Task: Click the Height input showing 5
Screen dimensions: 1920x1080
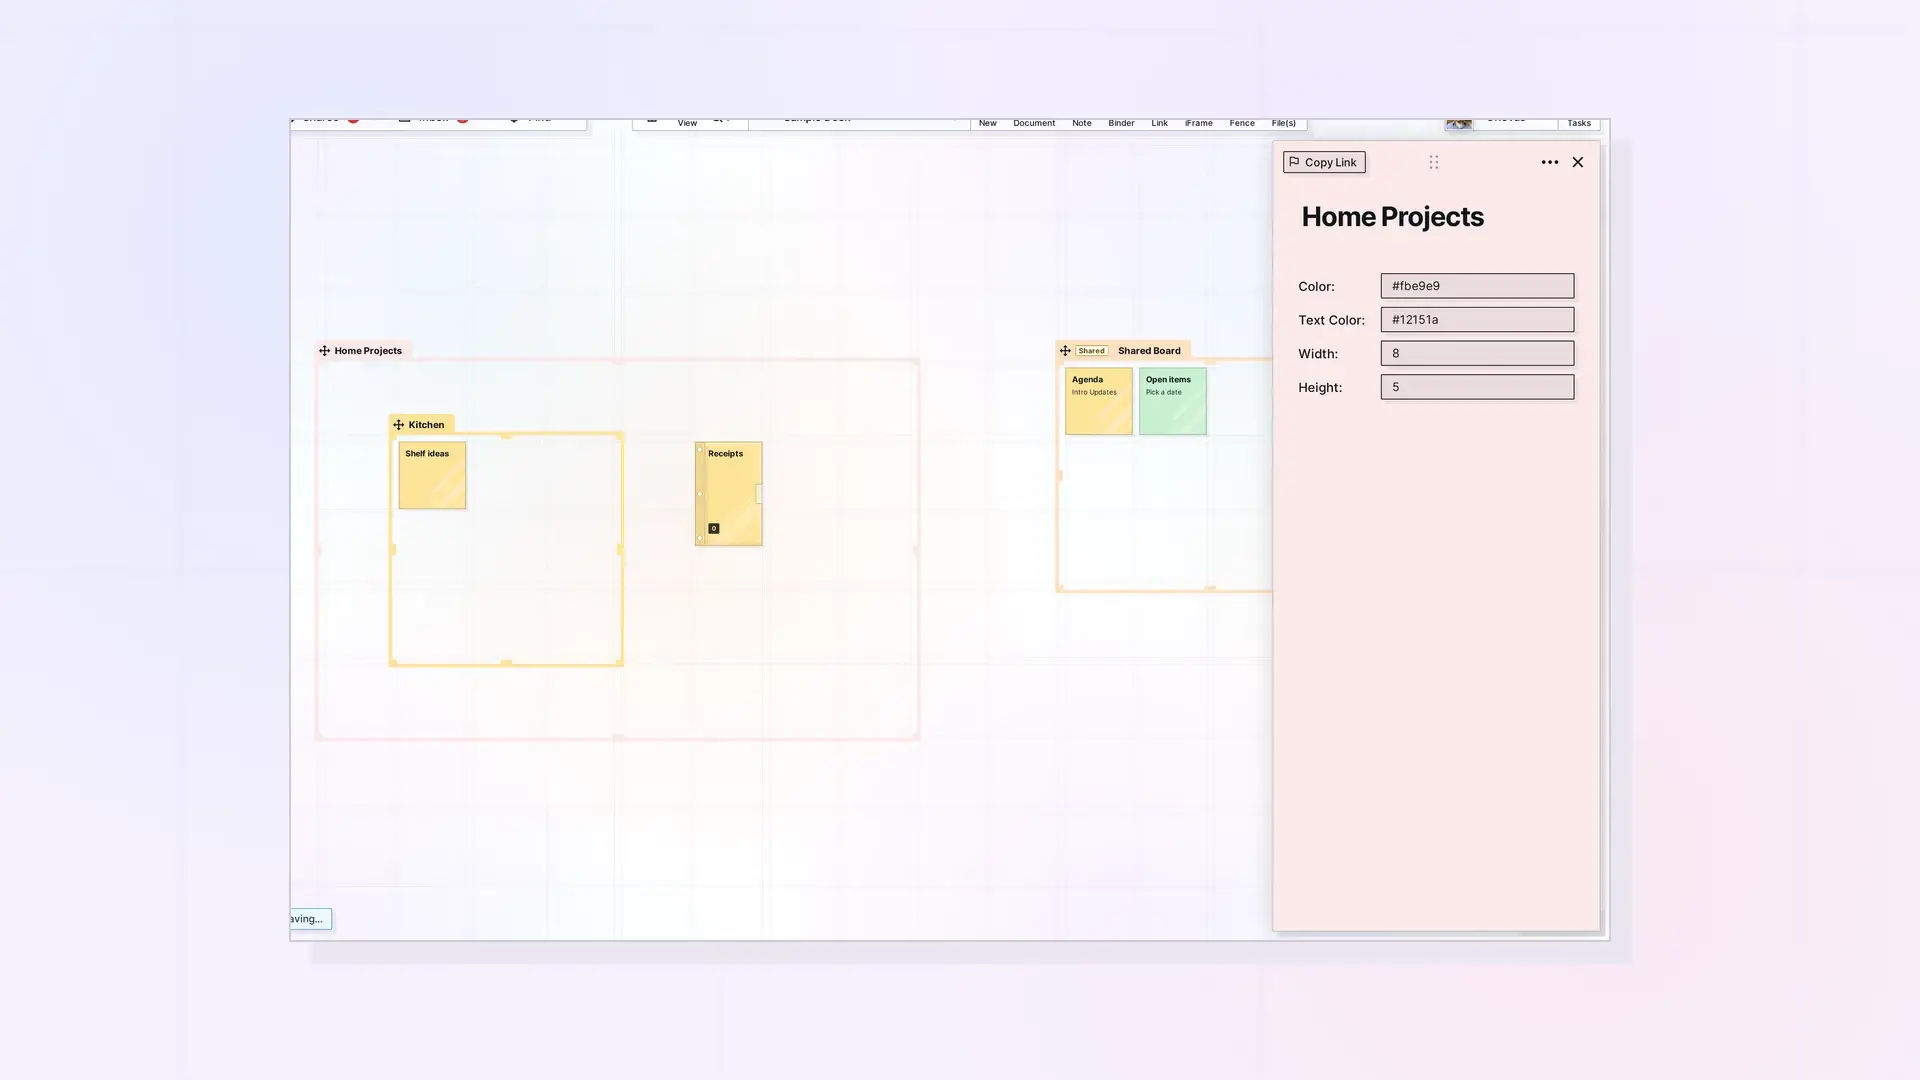Action: coord(1477,387)
